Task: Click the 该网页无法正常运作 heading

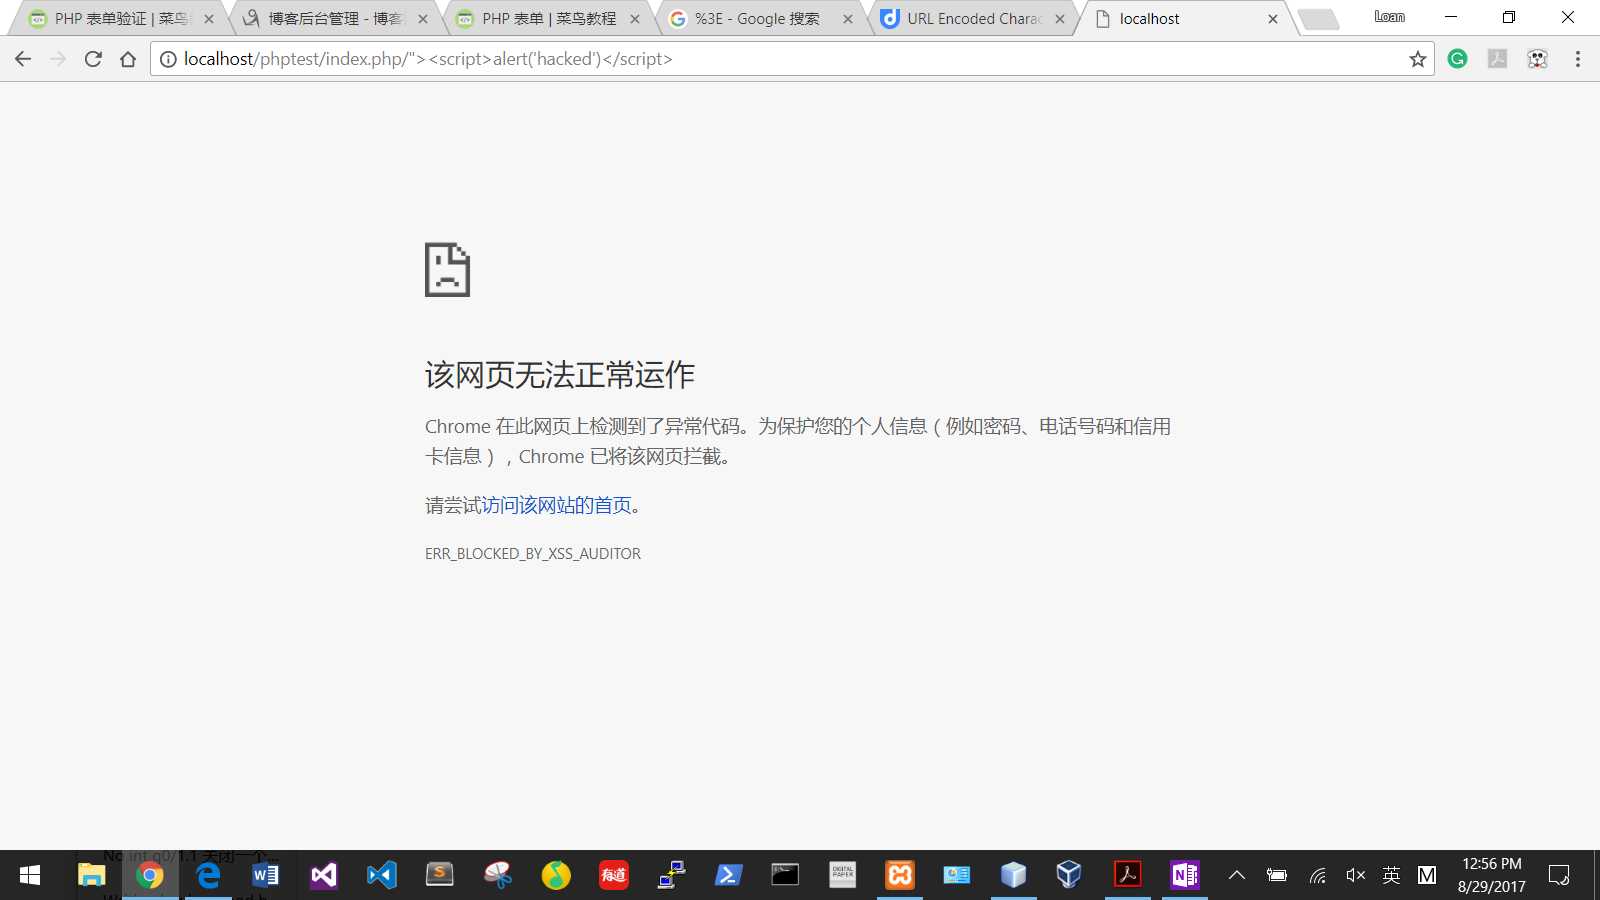Action: point(560,375)
